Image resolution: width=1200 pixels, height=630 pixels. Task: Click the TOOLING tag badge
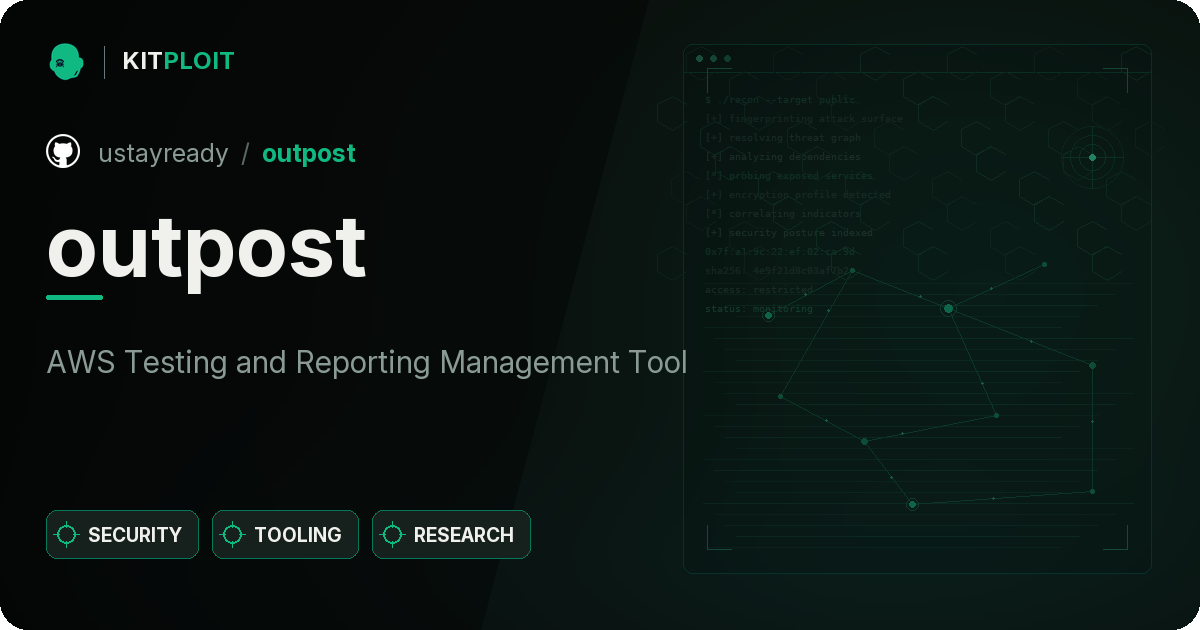click(x=285, y=535)
